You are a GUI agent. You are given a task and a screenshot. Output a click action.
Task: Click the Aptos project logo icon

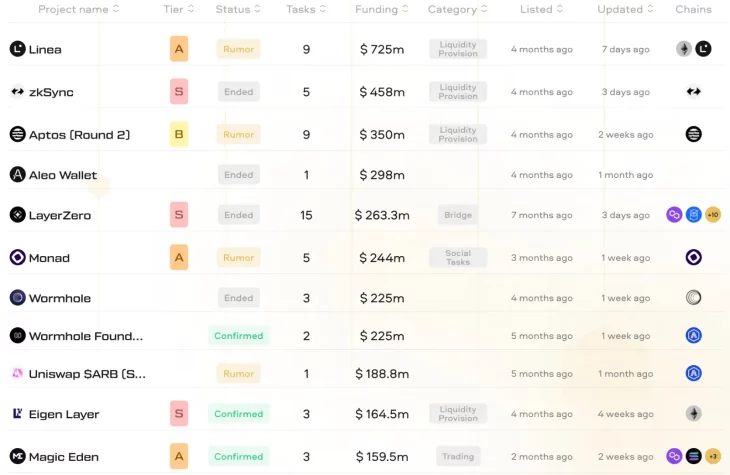click(x=17, y=134)
